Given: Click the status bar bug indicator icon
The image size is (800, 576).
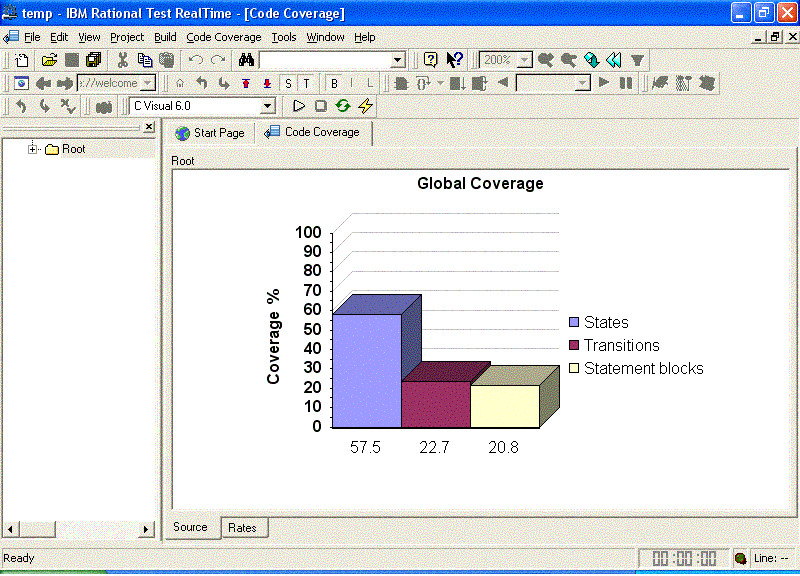Looking at the screenshot, I should (x=740, y=558).
